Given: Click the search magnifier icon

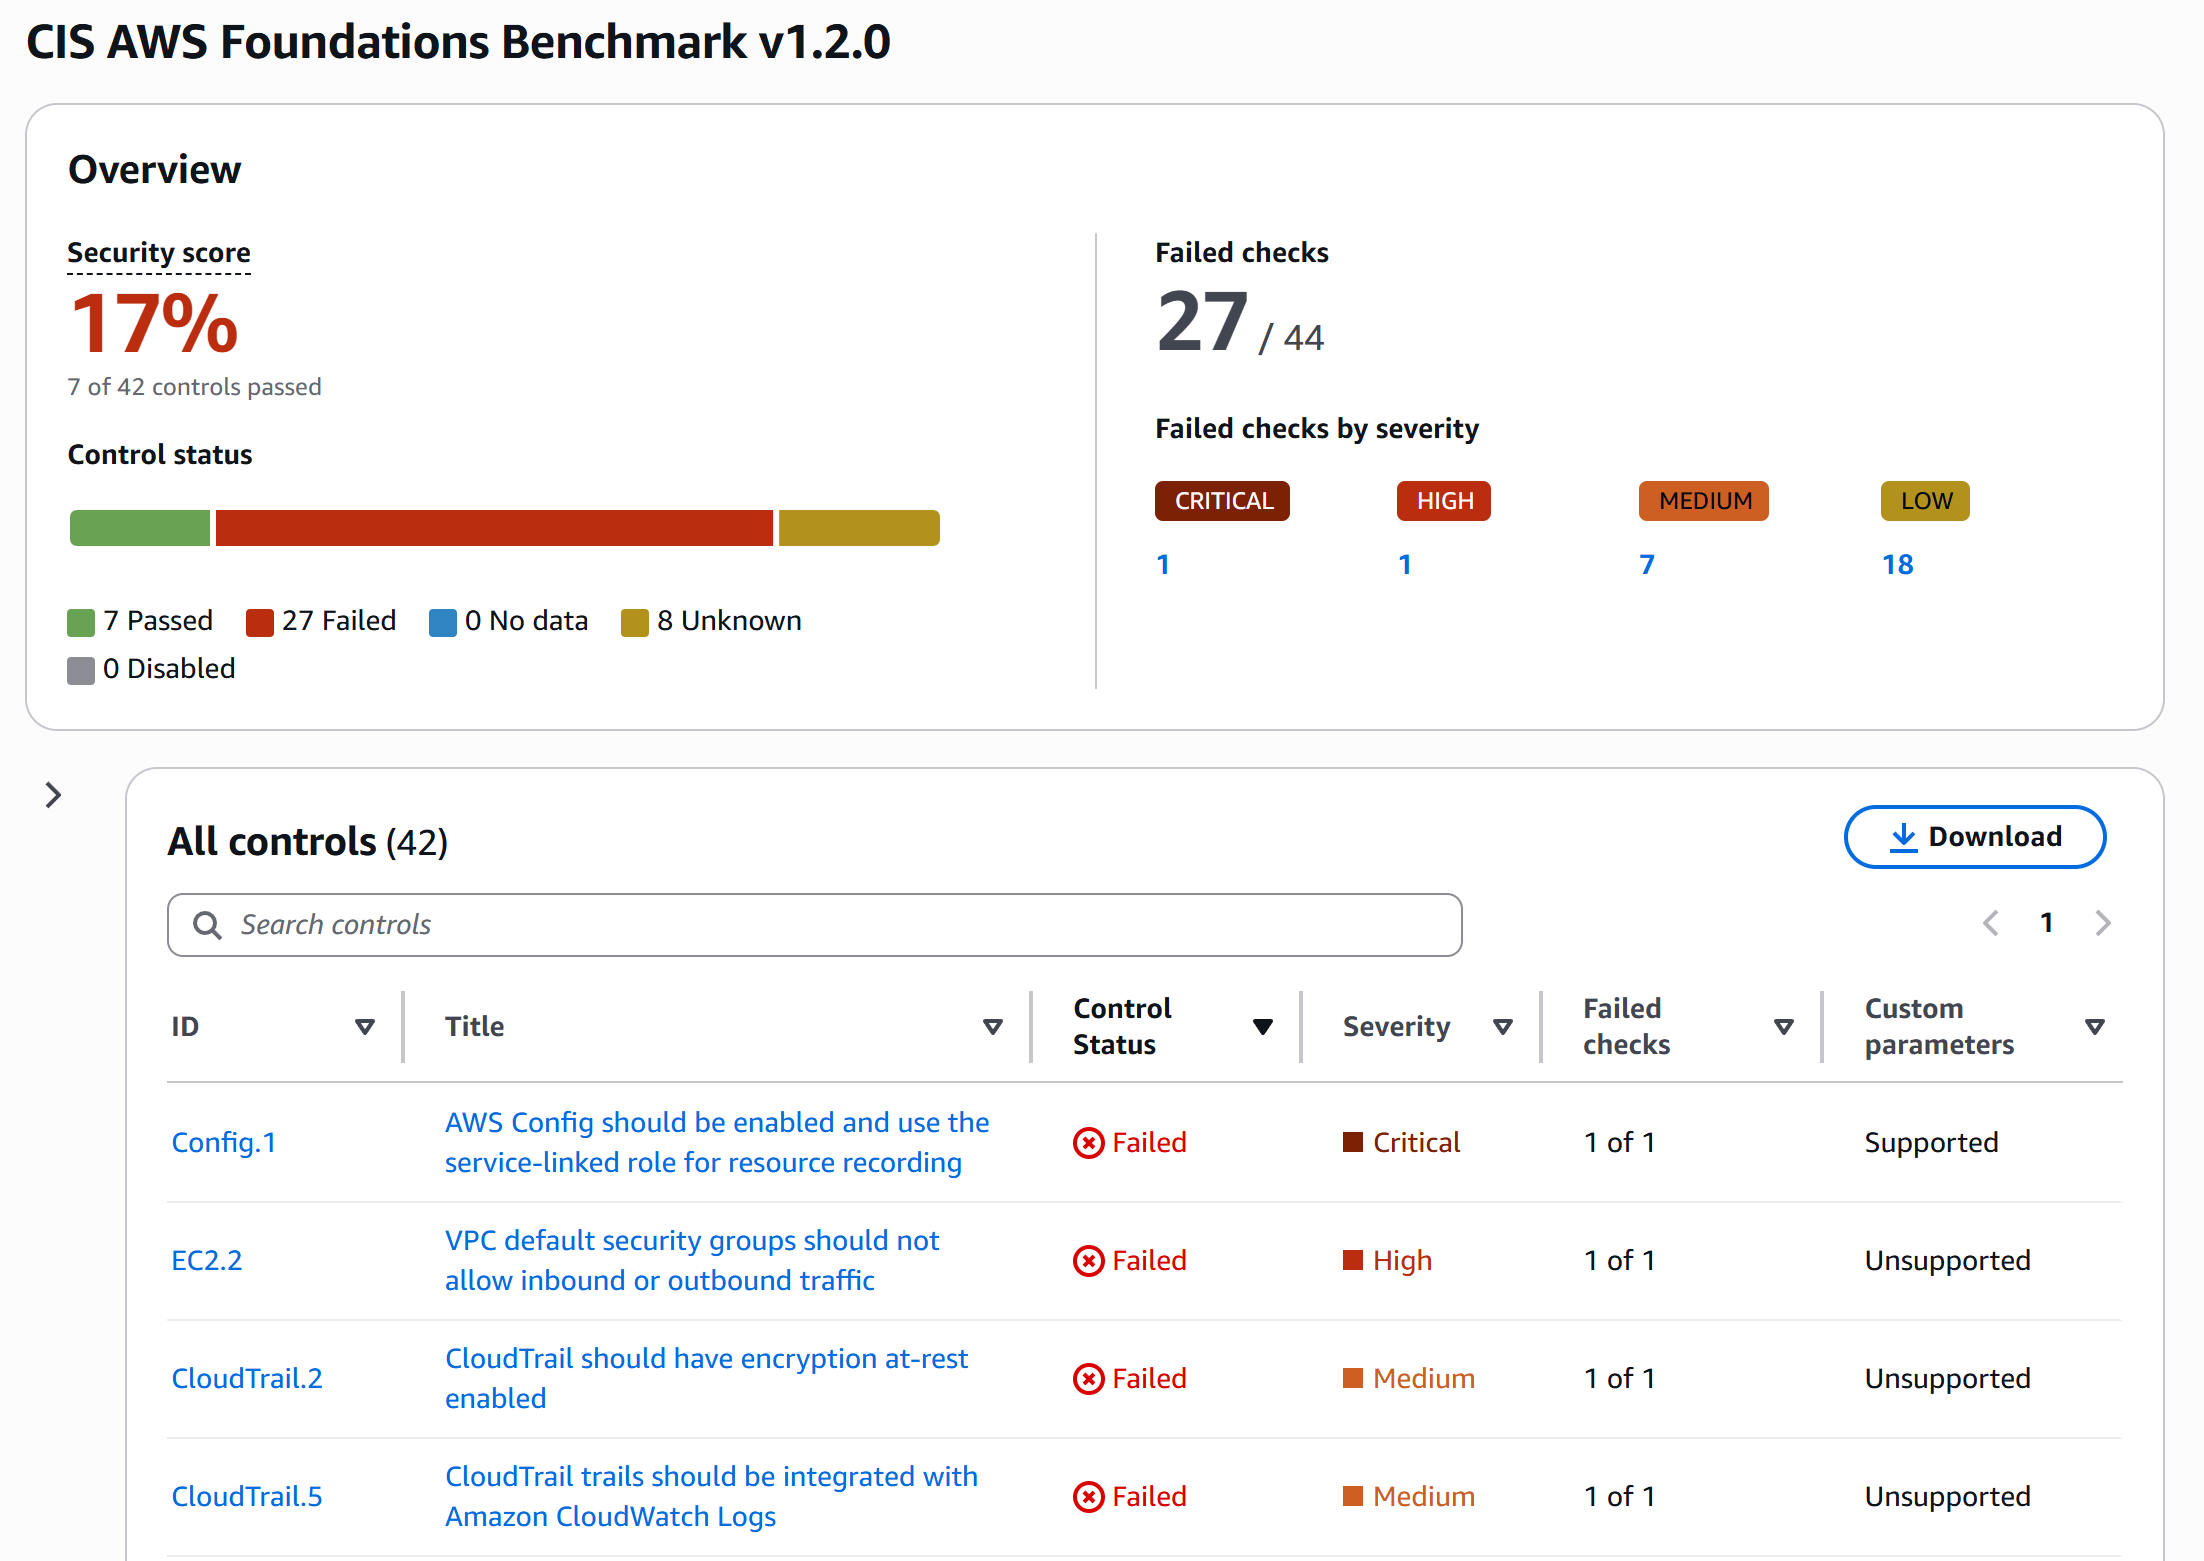Looking at the screenshot, I should coord(207,925).
